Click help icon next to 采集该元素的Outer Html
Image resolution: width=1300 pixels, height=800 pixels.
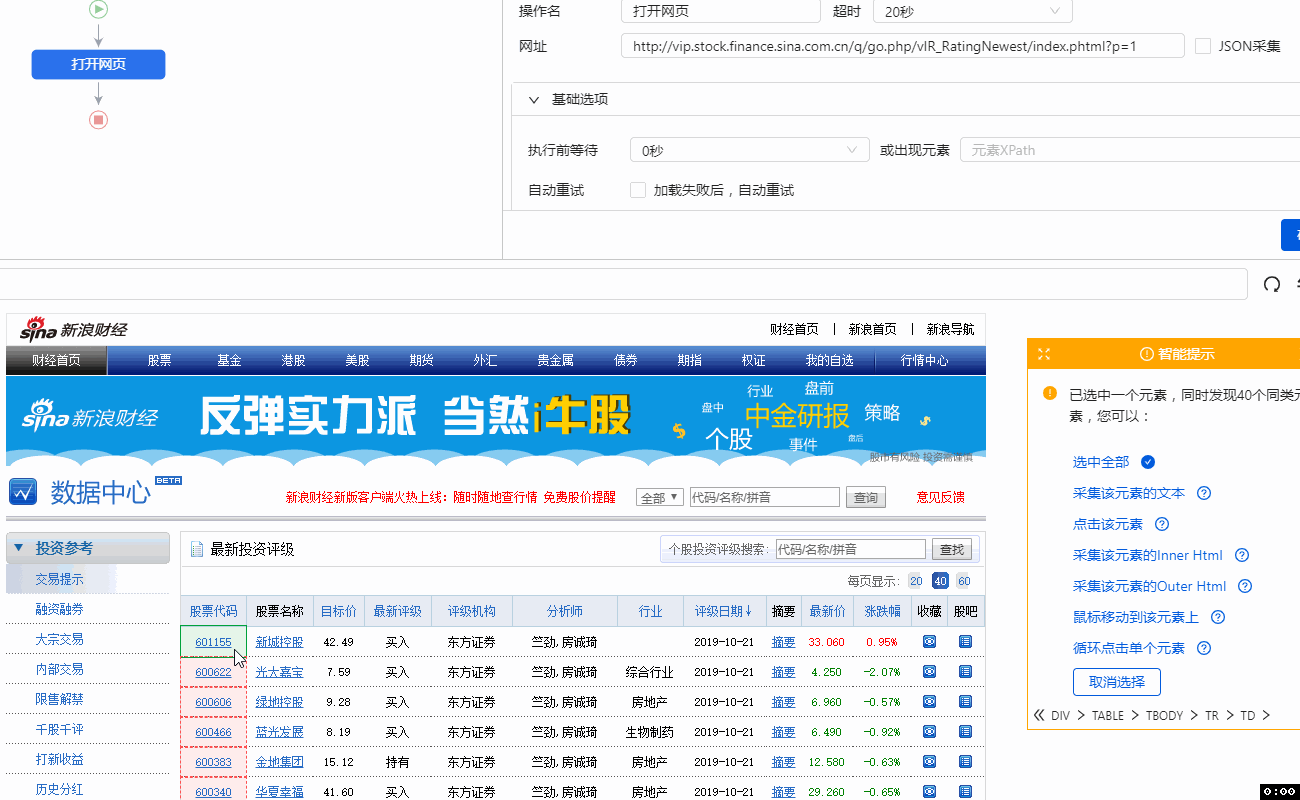click(x=1245, y=586)
